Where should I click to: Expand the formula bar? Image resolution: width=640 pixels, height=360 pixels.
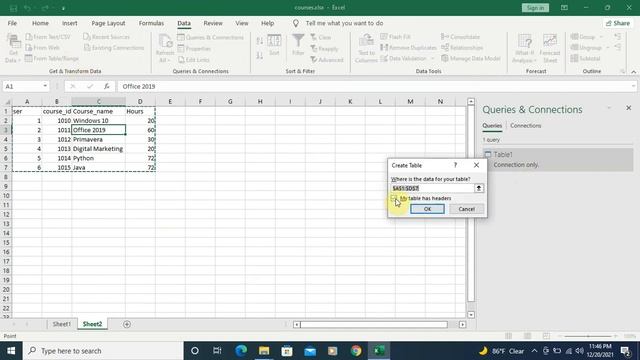point(633,86)
